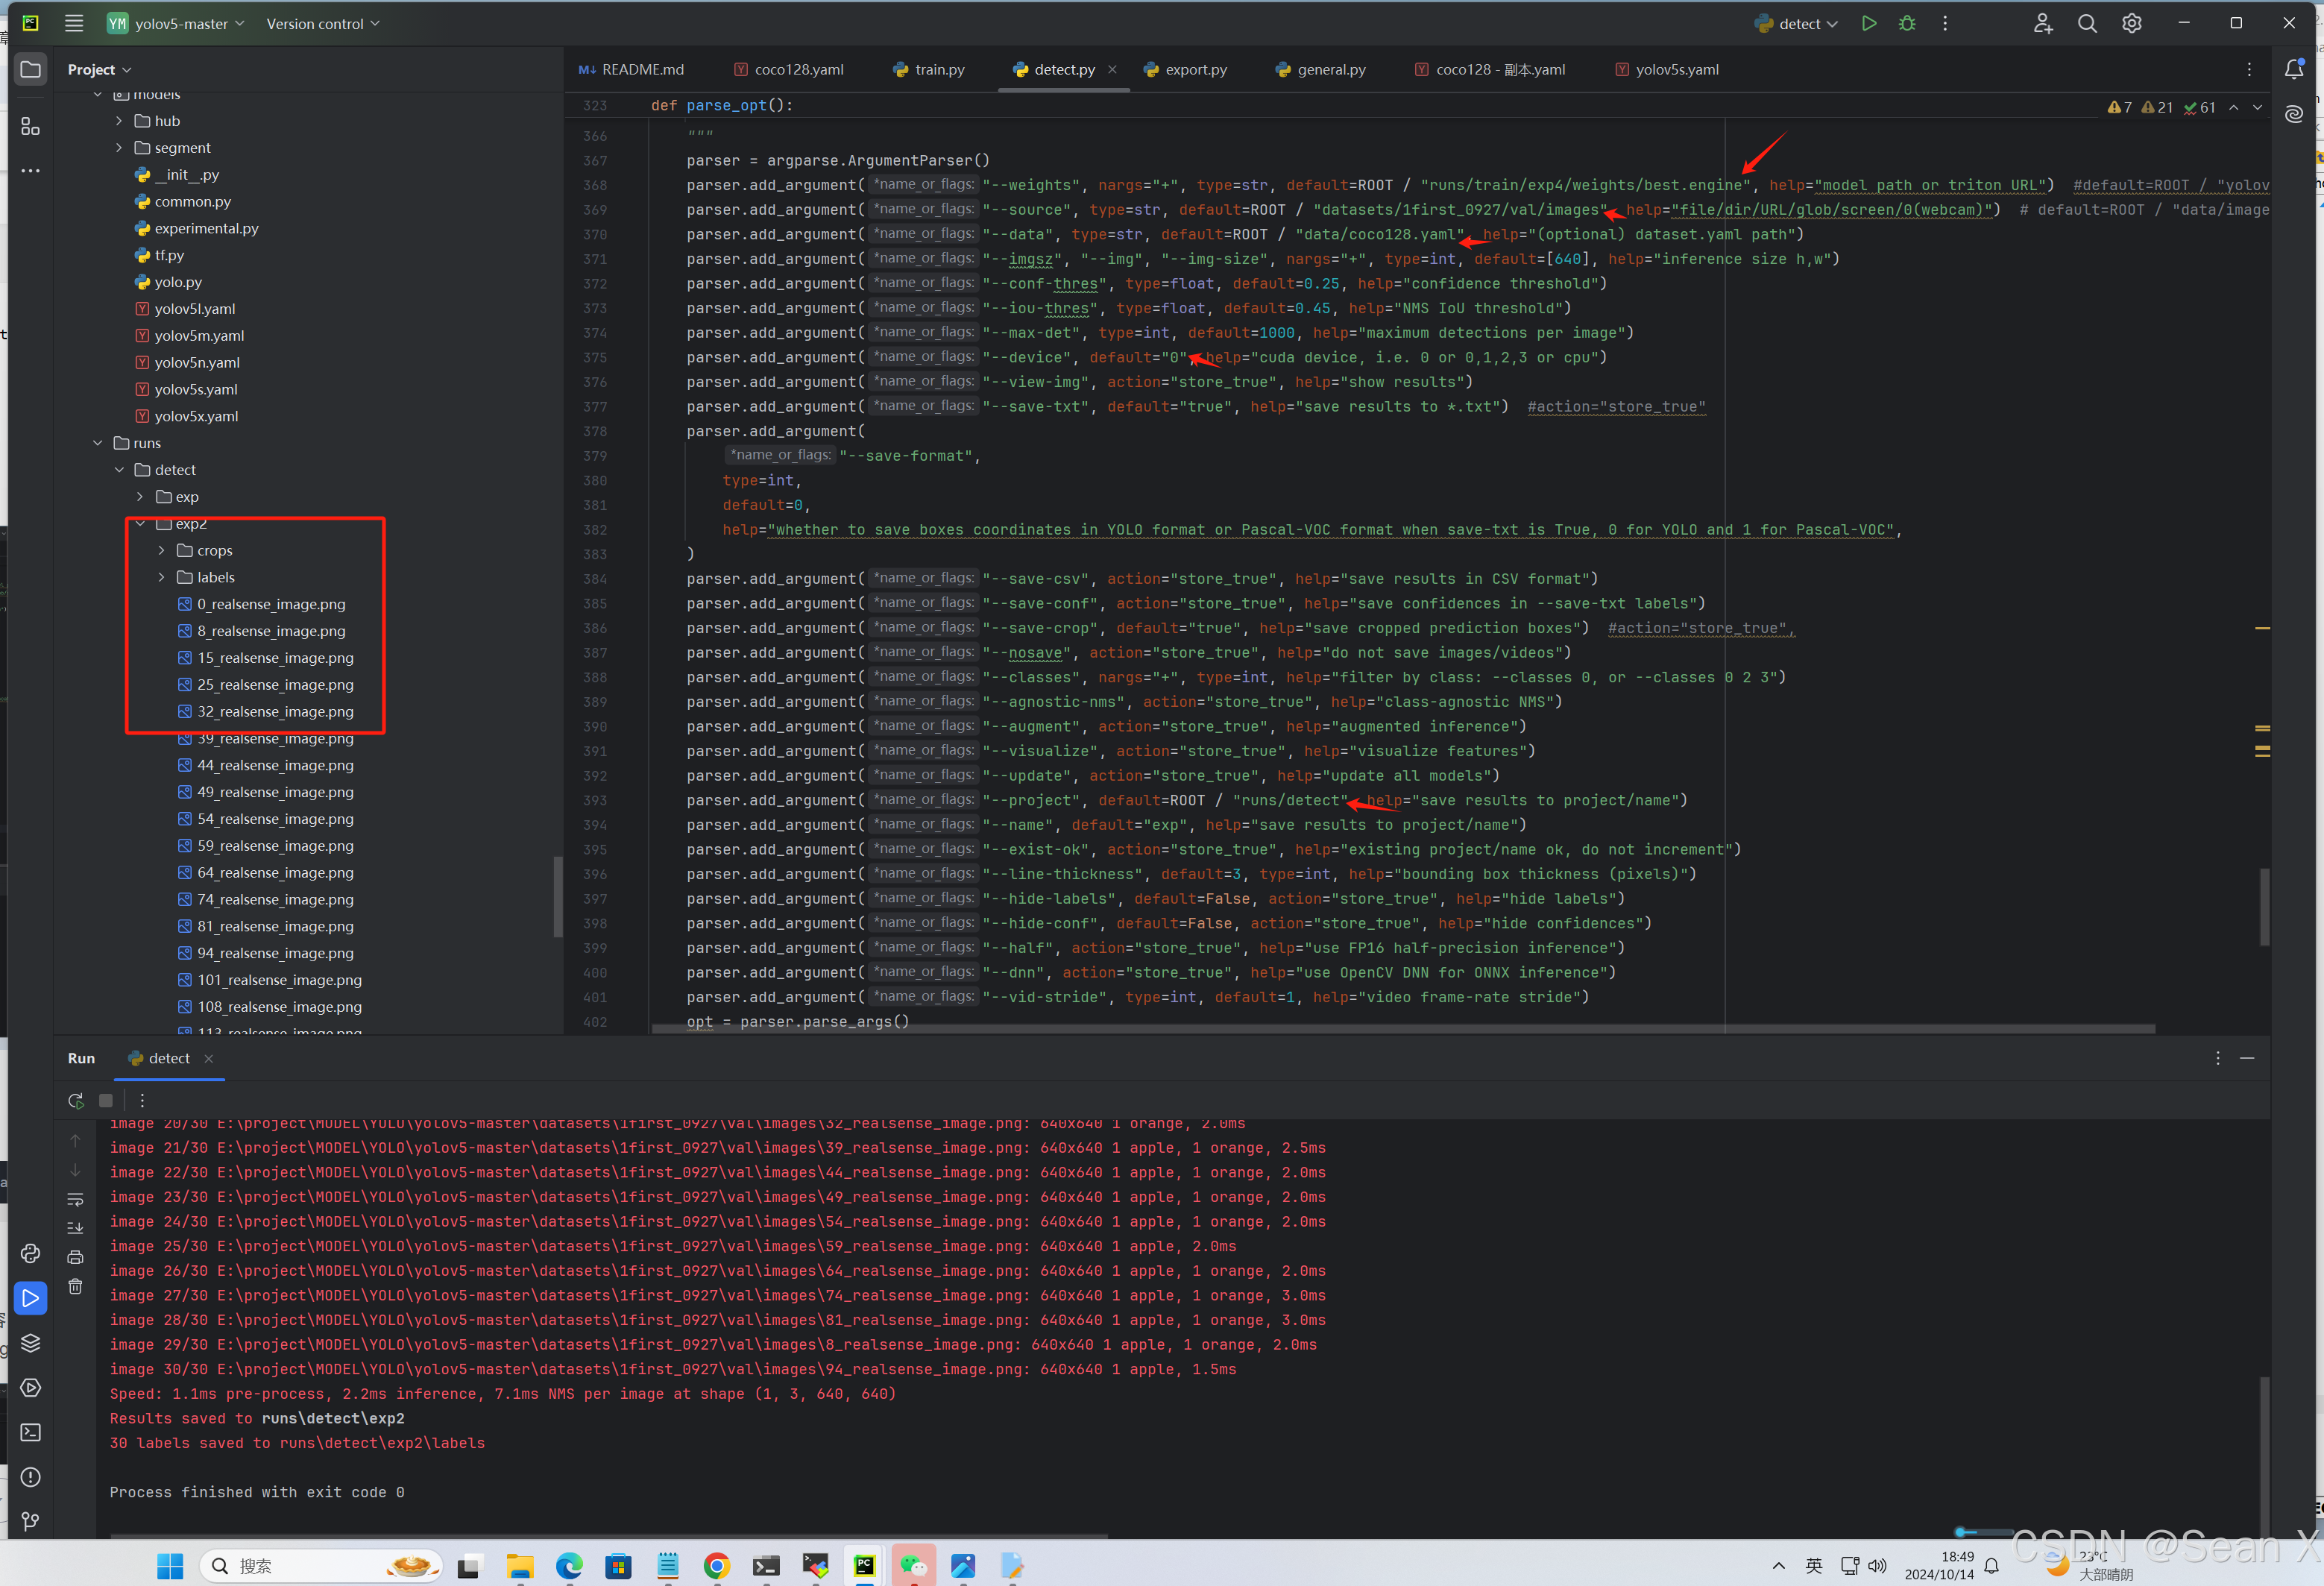Clear console output with trash icon
The image size is (2324, 1586).
(x=75, y=1286)
